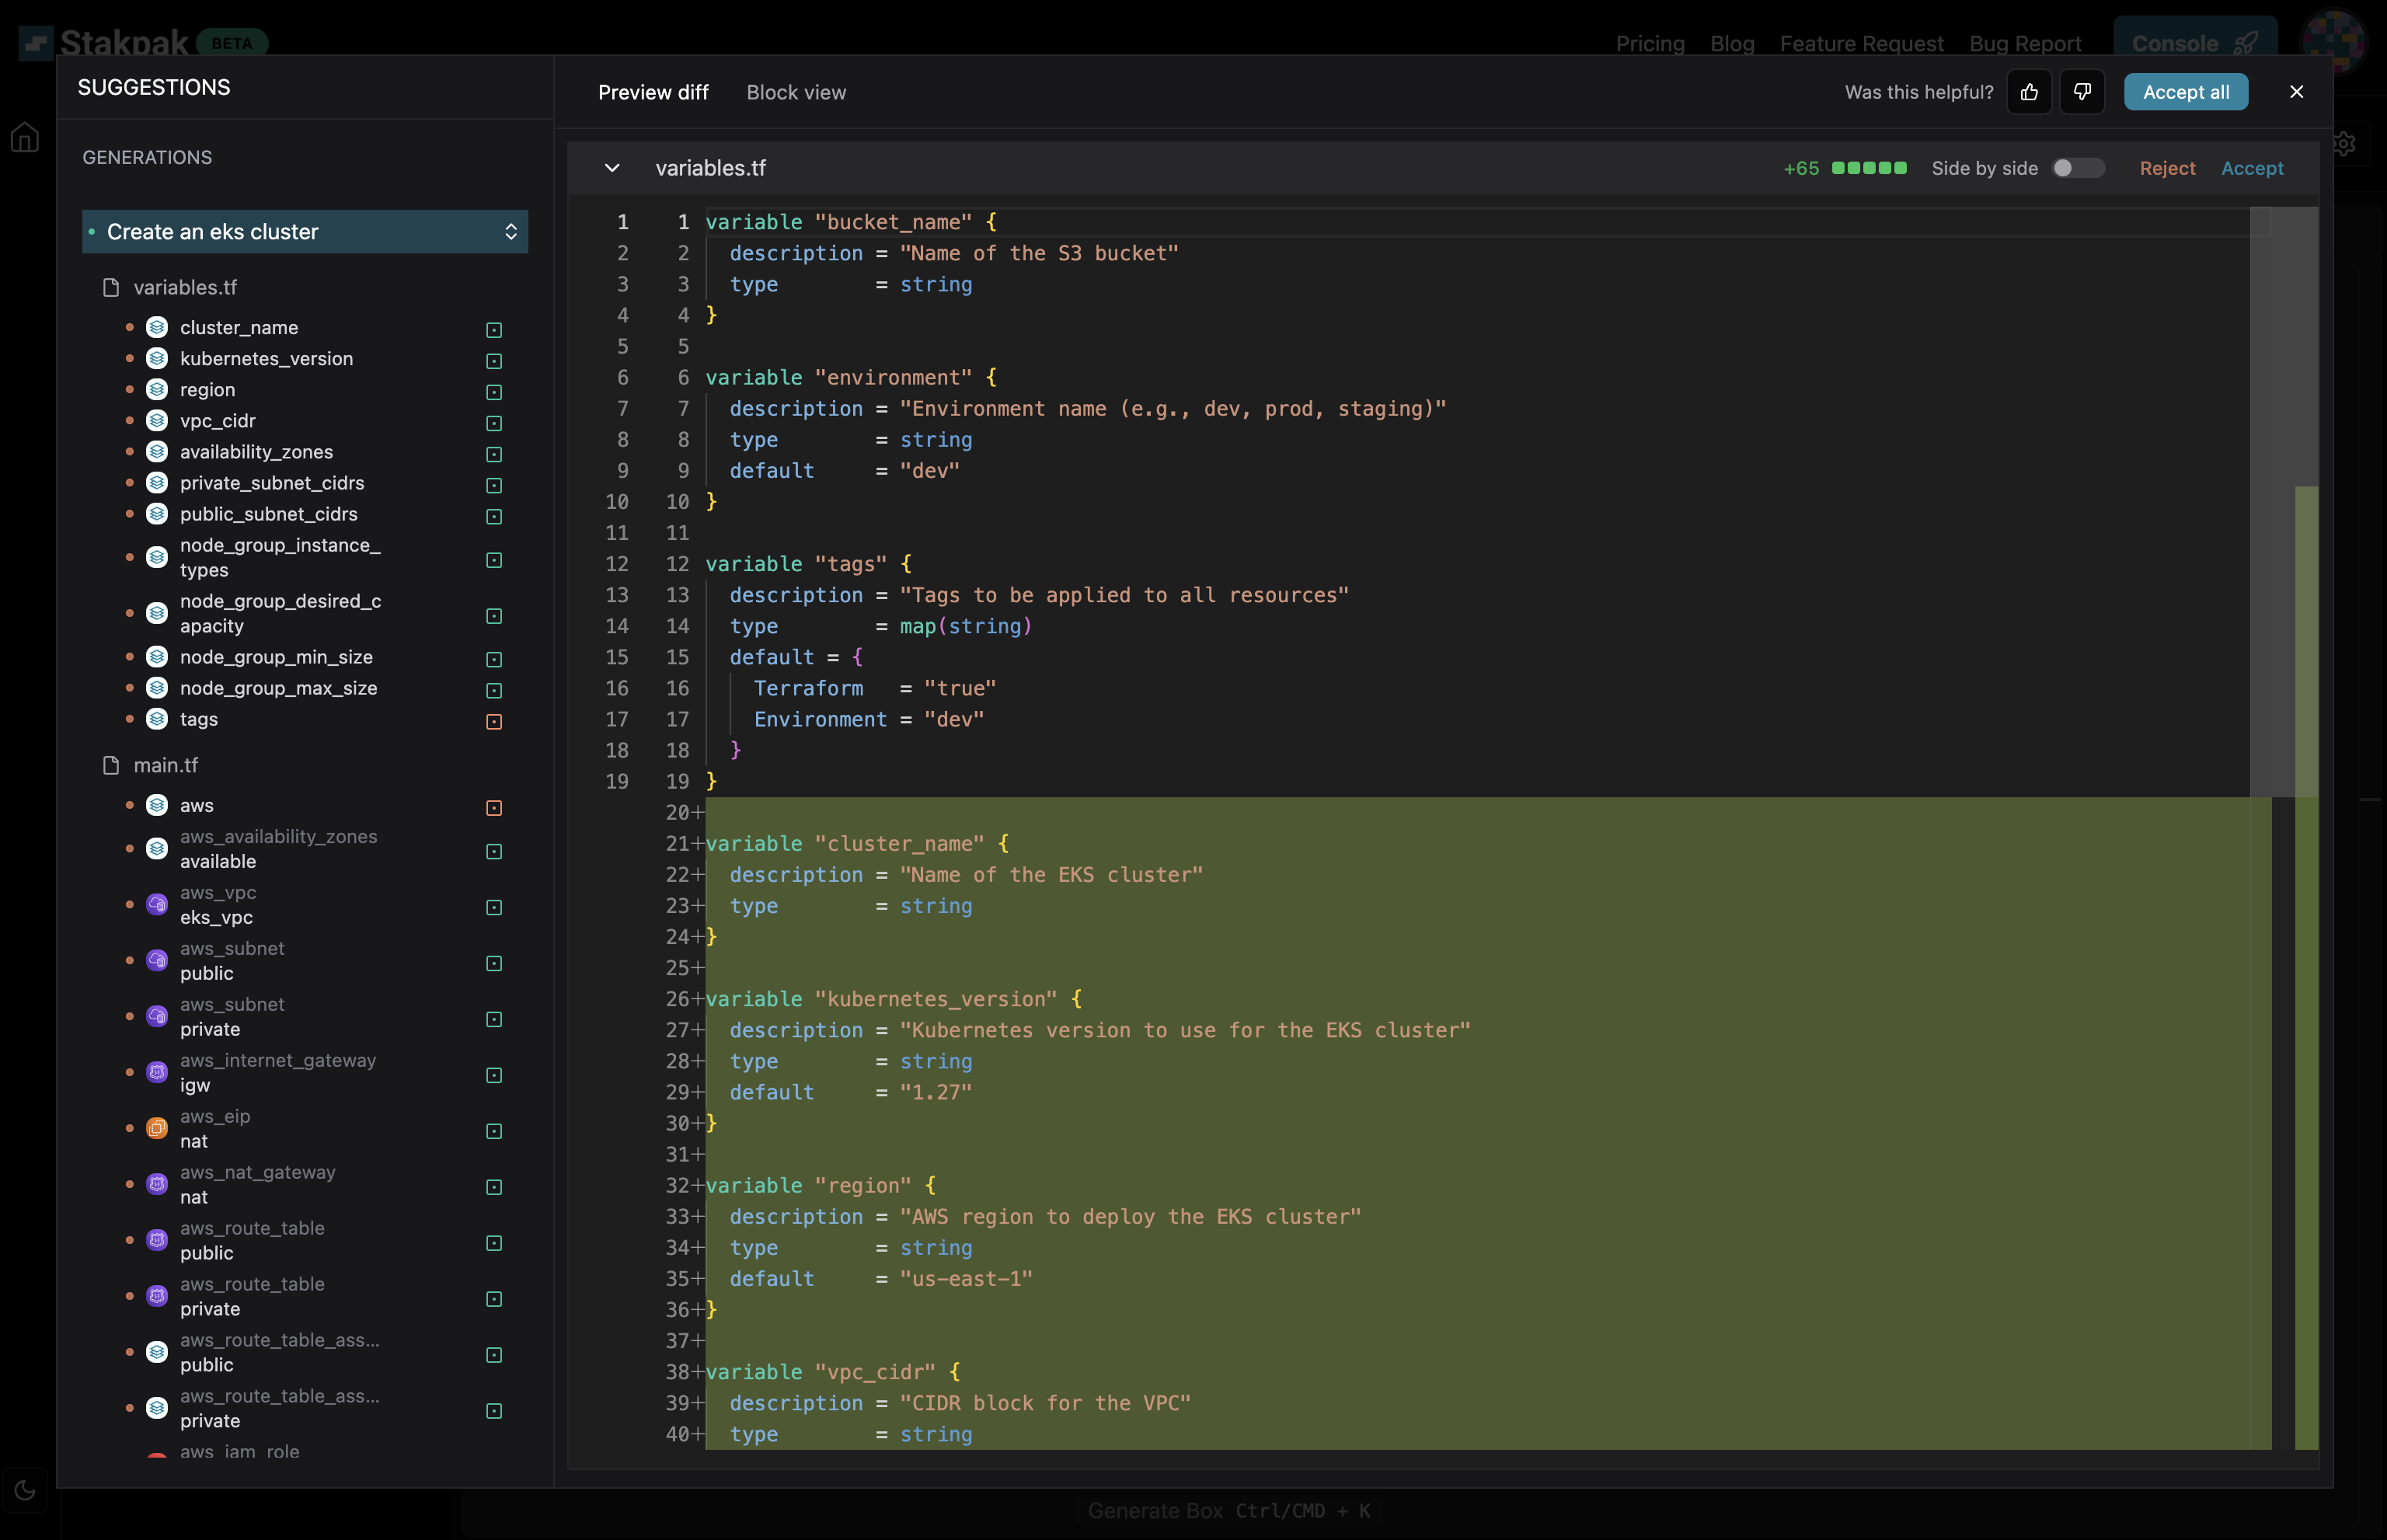Click the aws_subnet public resource icon
Screen dimensions: 2387x1540
coord(157,960)
